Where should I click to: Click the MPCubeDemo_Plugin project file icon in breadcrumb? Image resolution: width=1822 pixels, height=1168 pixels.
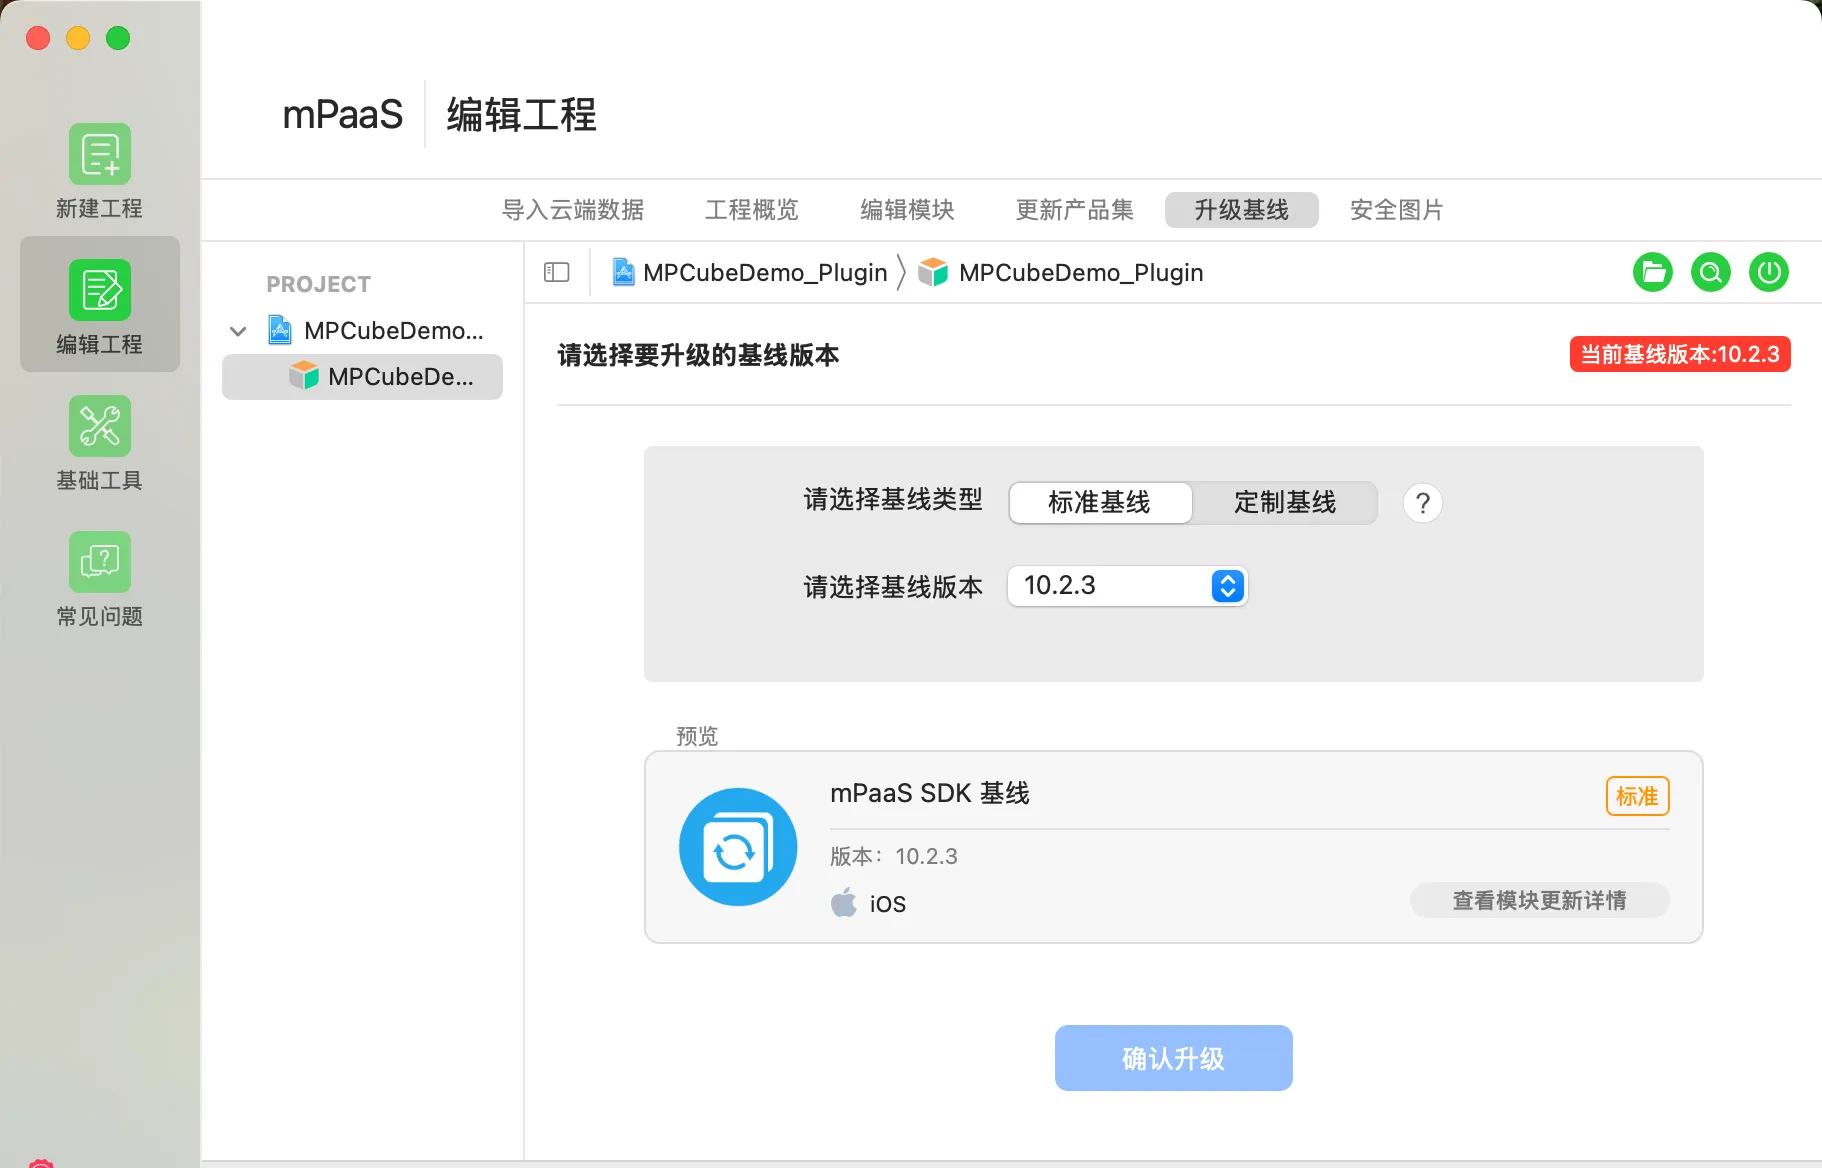tap(623, 272)
